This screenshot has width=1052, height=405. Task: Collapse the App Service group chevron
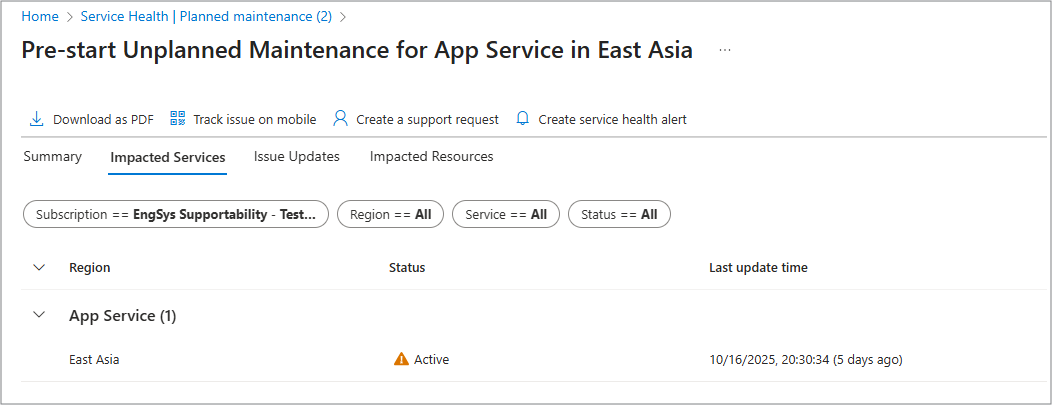[x=40, y=315]
